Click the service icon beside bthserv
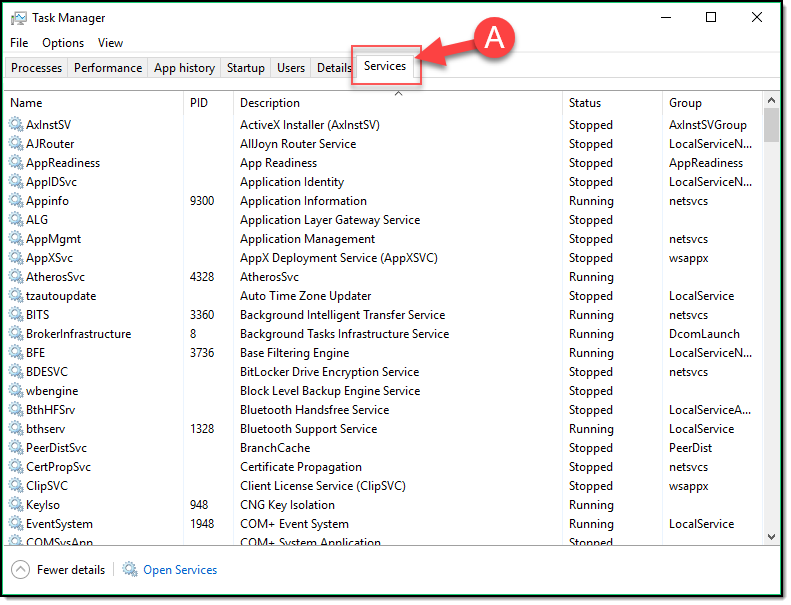 (16, 429)
